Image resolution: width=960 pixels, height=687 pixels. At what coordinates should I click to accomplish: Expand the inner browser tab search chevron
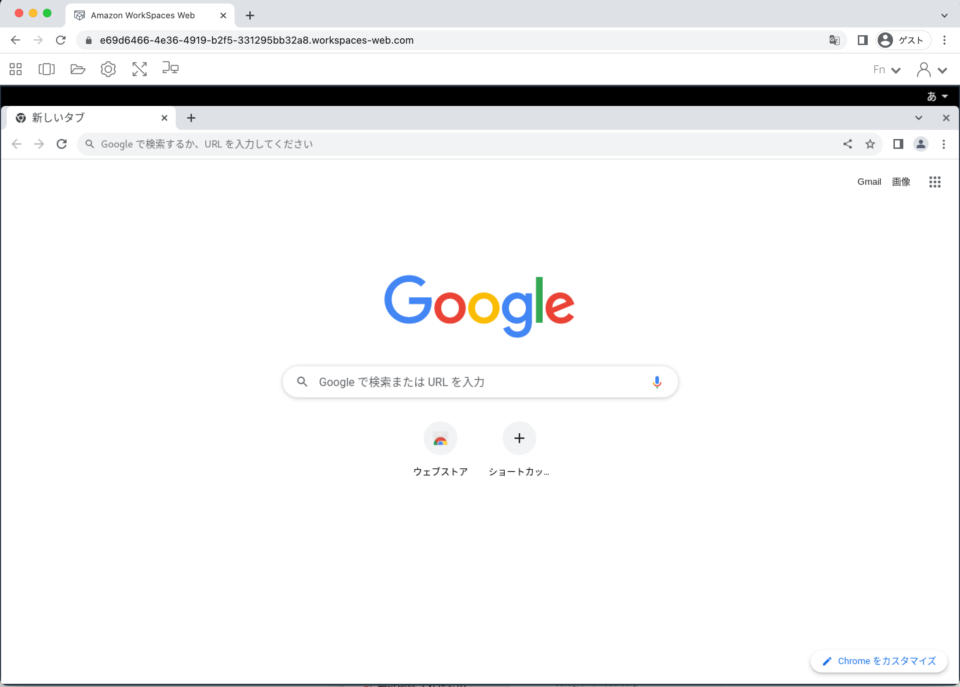(918, 118)
